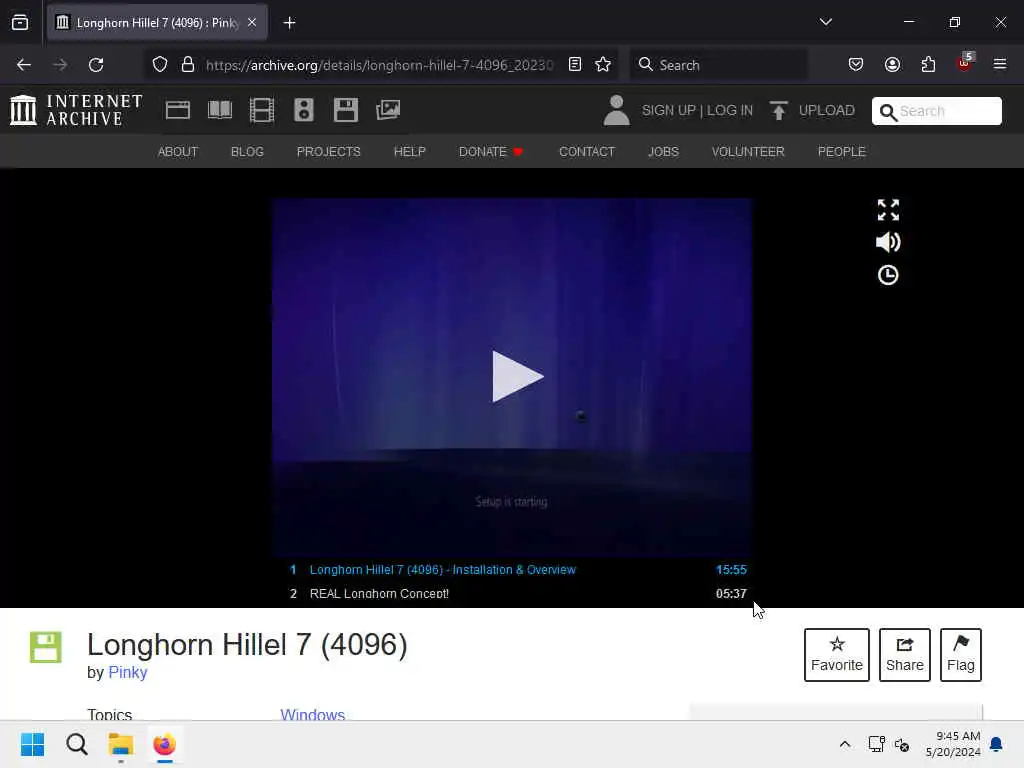The image size is (1024, 768).
Task: Click the upload arrow icon
Action: coord(778,110)
